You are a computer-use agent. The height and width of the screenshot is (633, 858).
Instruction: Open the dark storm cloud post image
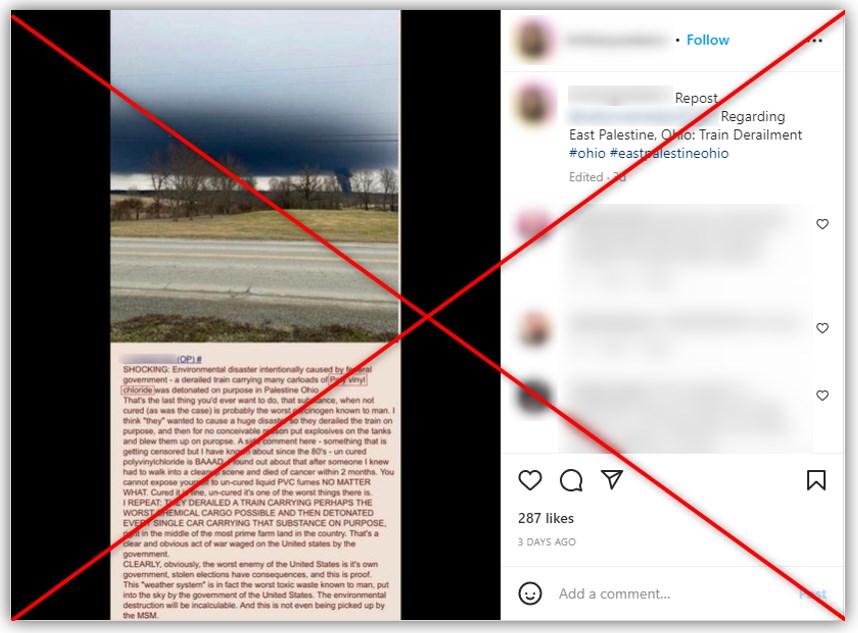pos(255,176)
